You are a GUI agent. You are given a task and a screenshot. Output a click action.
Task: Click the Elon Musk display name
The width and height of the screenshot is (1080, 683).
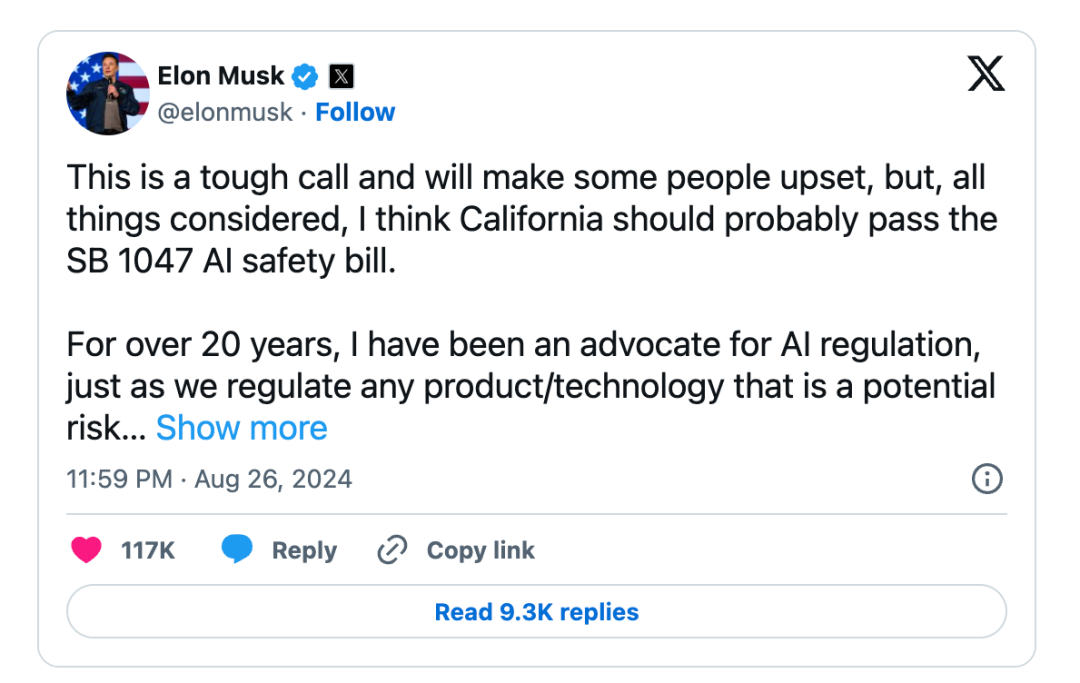point(221,76)
